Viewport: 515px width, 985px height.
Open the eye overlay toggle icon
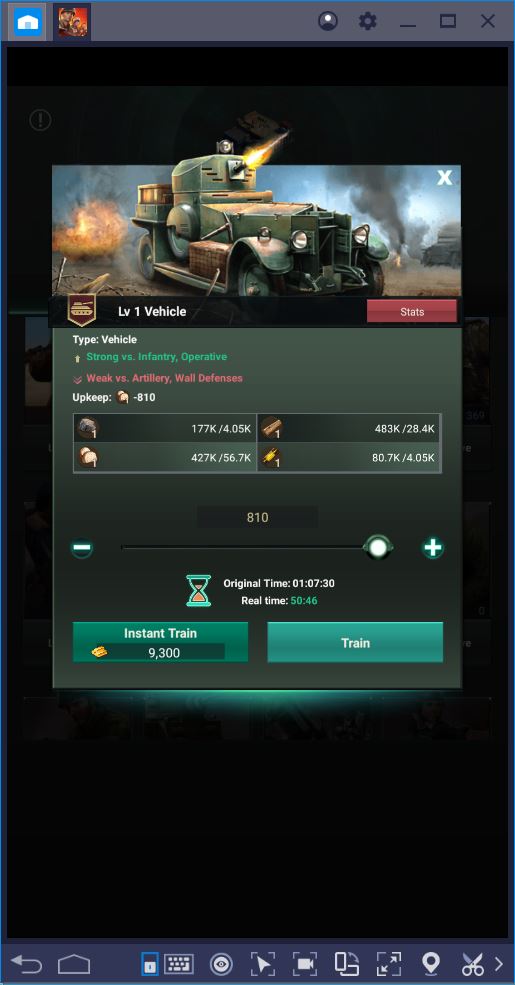click(x=221, y=964)
